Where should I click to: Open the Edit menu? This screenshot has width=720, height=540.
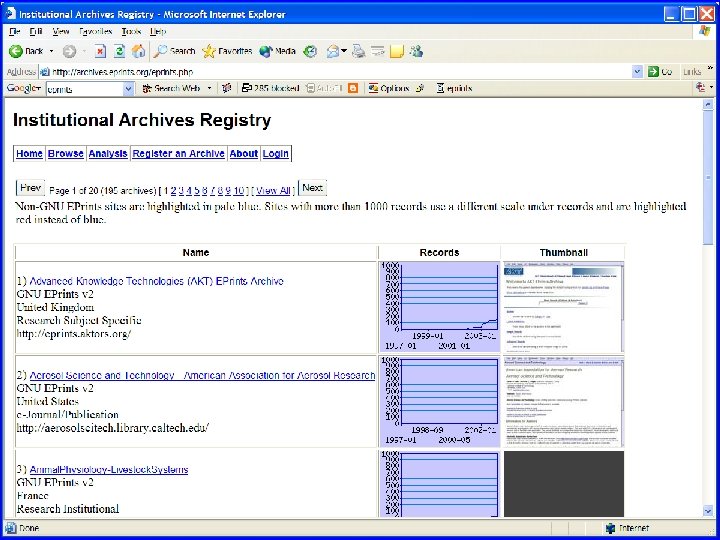(x=35, y=31)
